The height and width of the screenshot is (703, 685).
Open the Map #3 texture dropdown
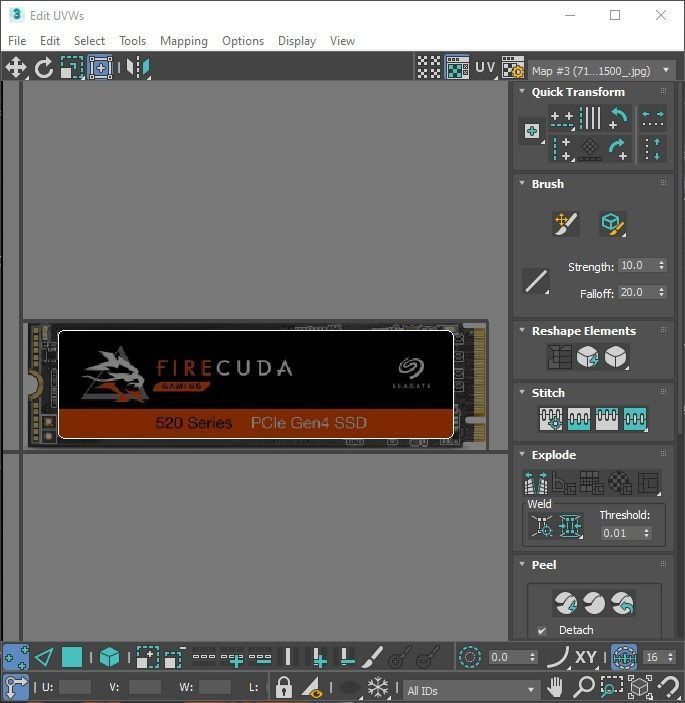602,71
